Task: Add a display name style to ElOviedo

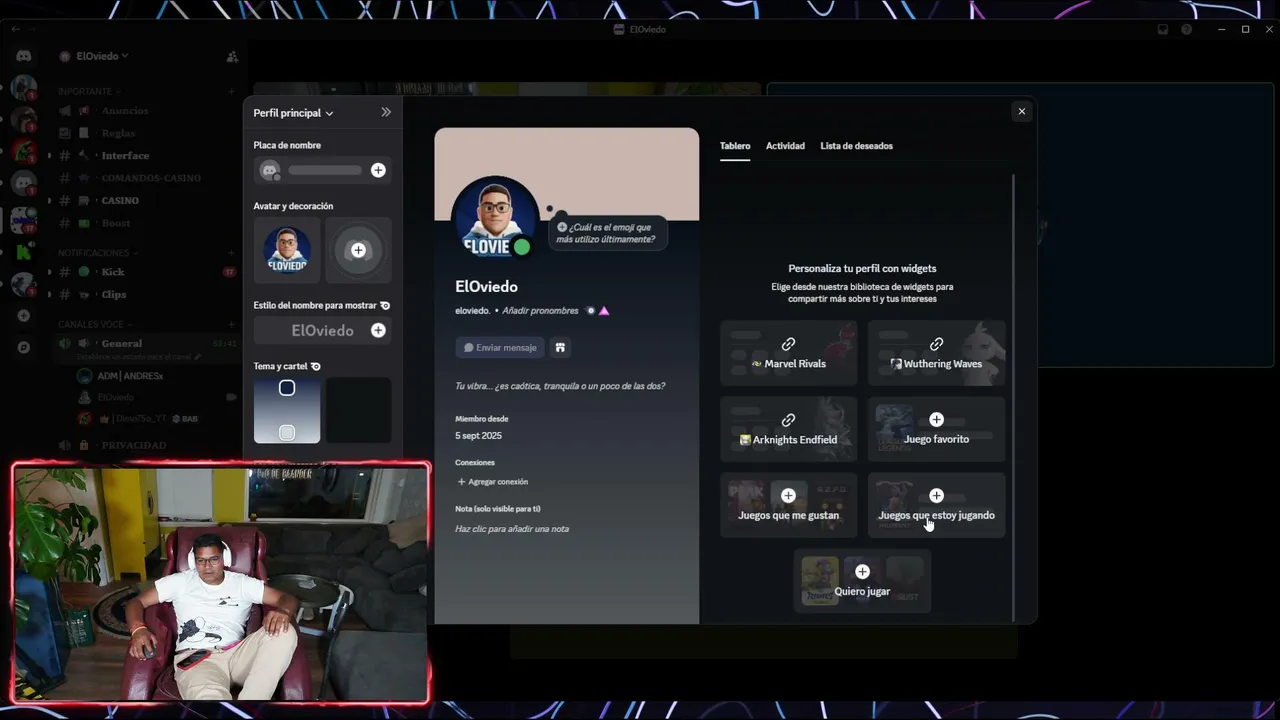Action: (x=378, y=330)
